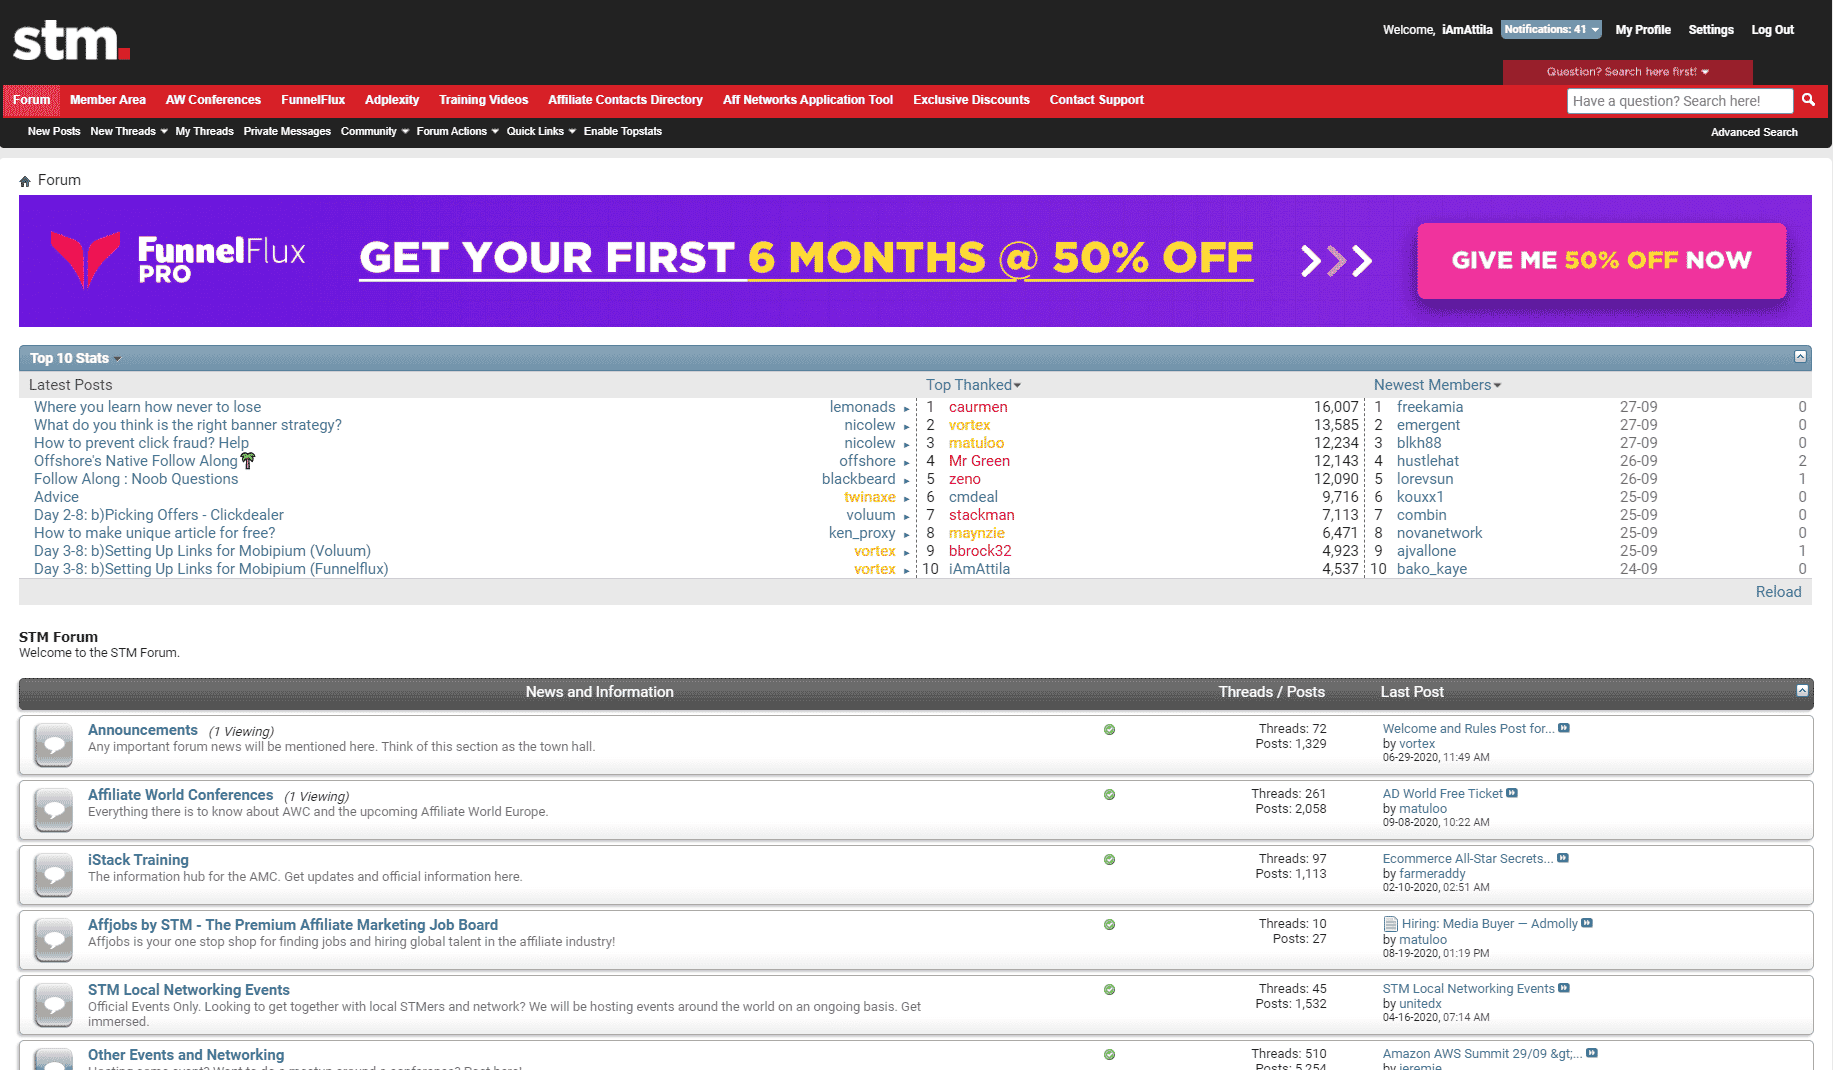Open thread Where you learn how never to lose
This screenshot has height=1070, width=1833.
point(147,407)
